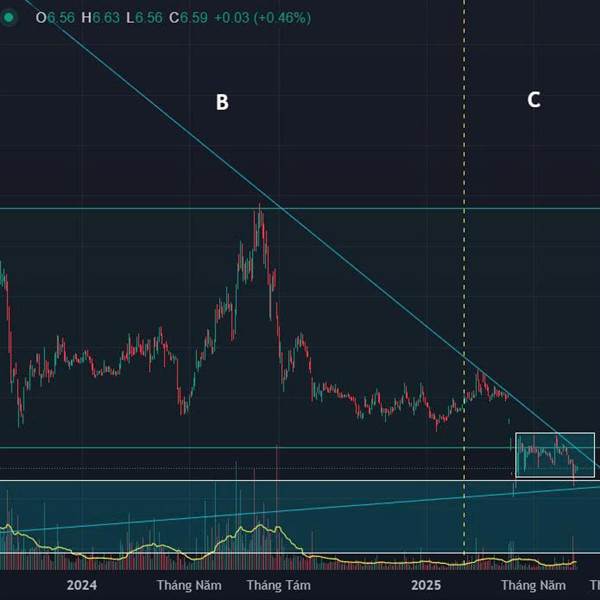Select the small highlighted rectangle near price lows

pos(555,455)
